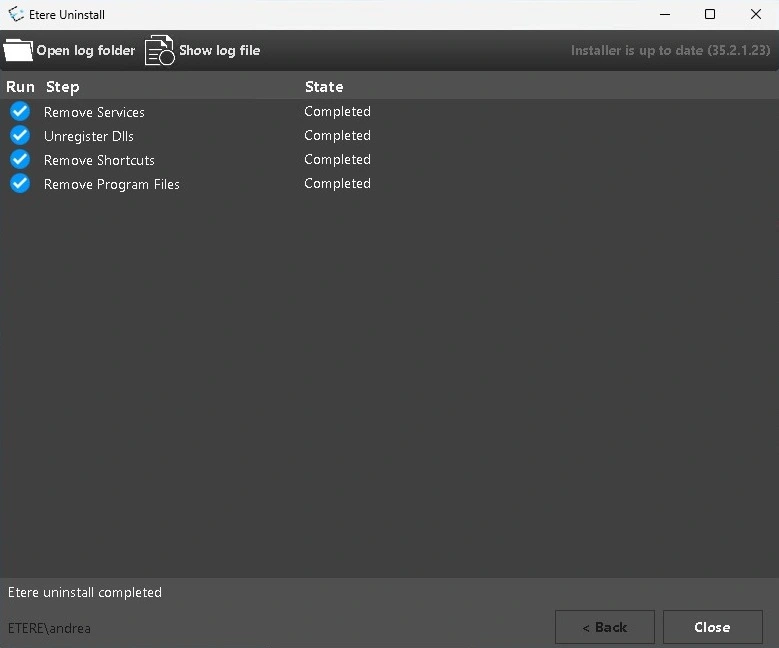The width and height of the screenshot is (779, 648).
Task: Maximize the Etere Uninstall window
Action: (710, 14)
